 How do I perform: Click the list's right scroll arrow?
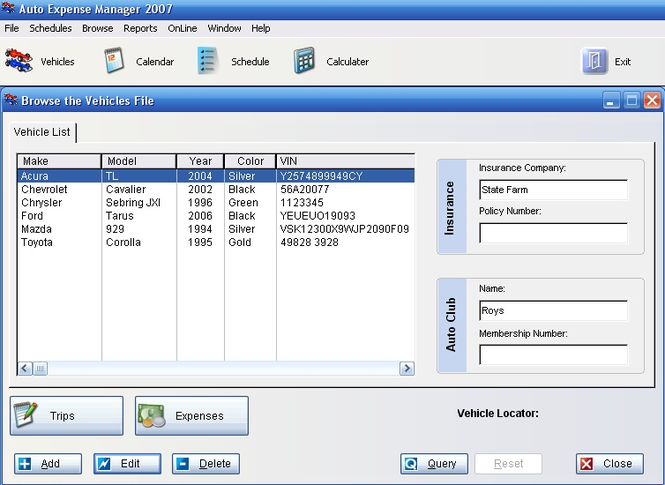[407, 368]
